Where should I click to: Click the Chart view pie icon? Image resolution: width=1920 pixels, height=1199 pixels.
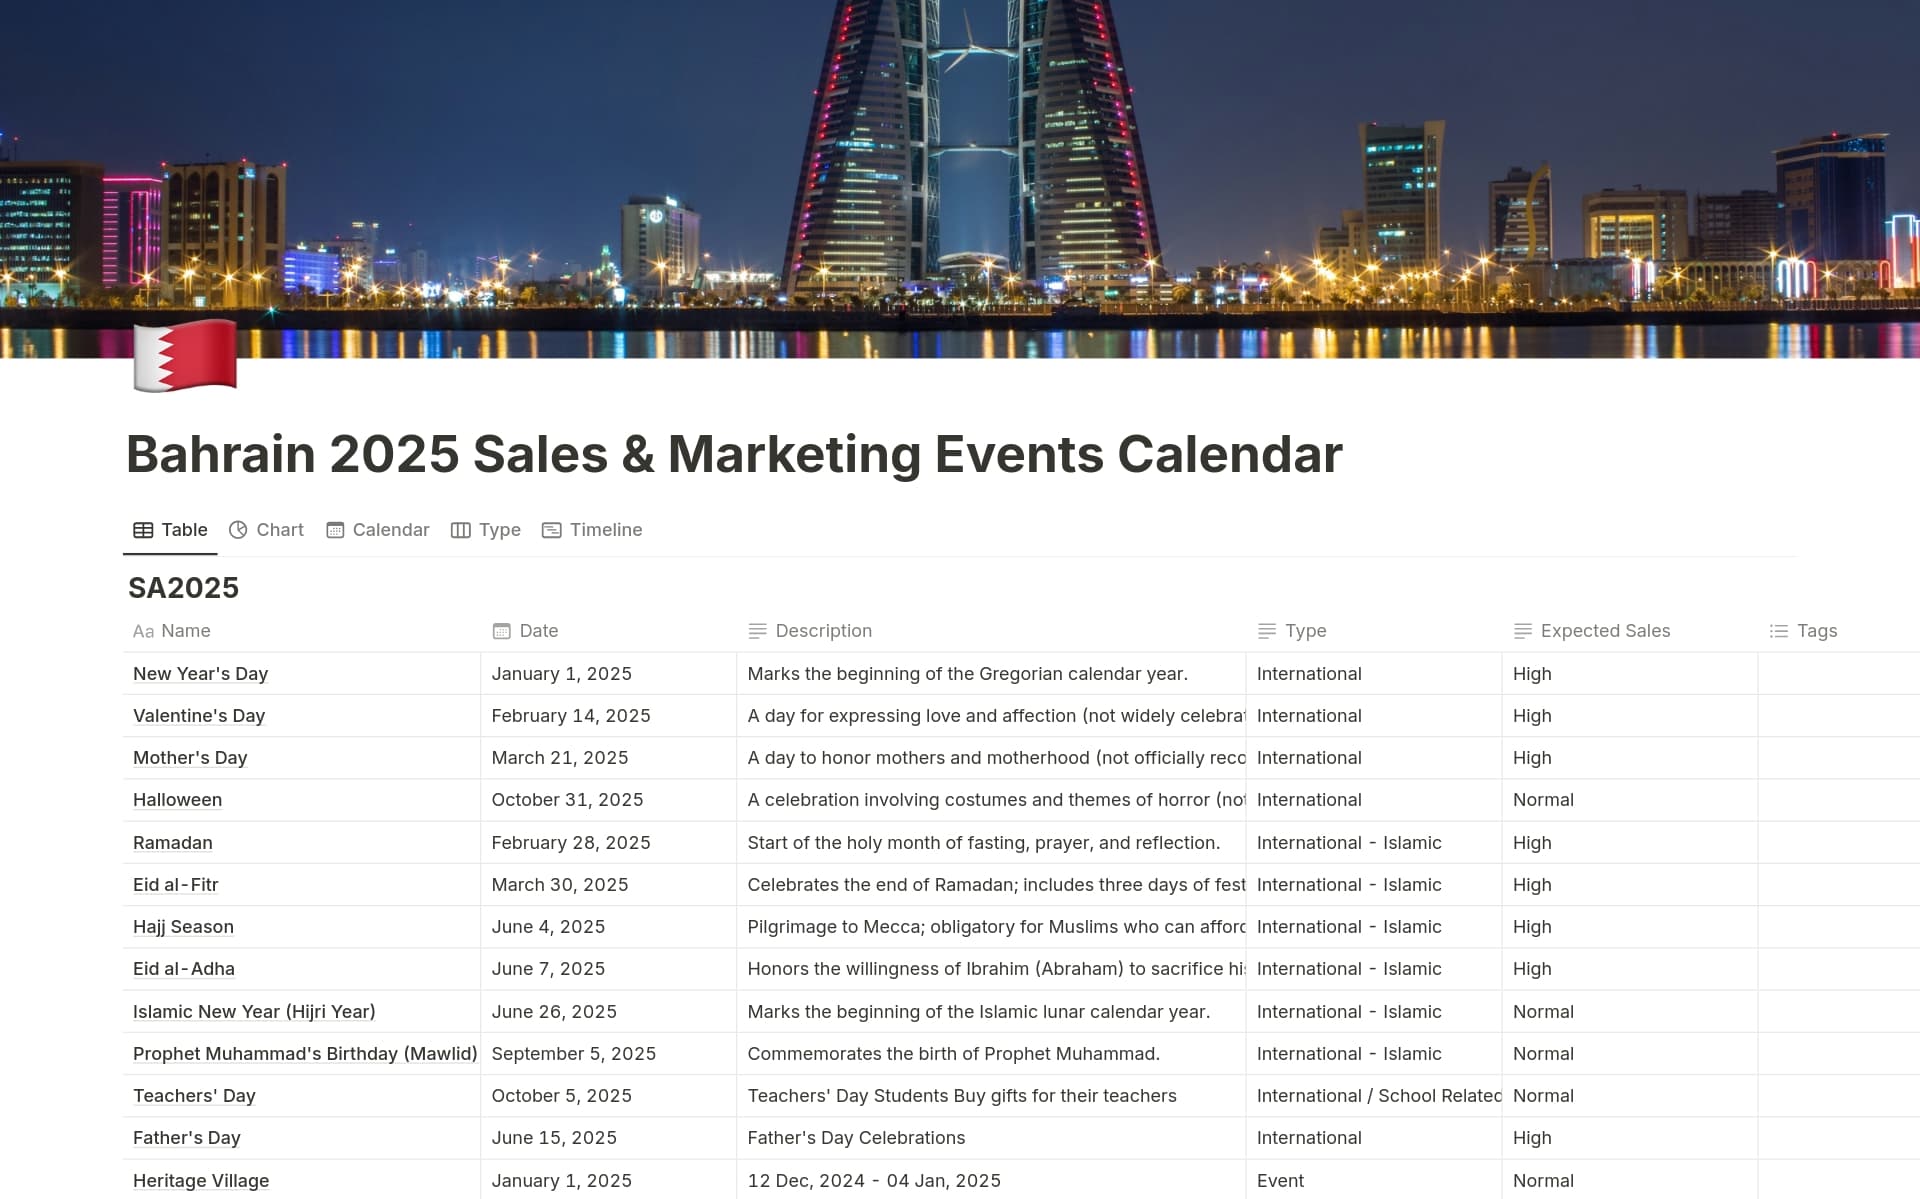[238, 530]
